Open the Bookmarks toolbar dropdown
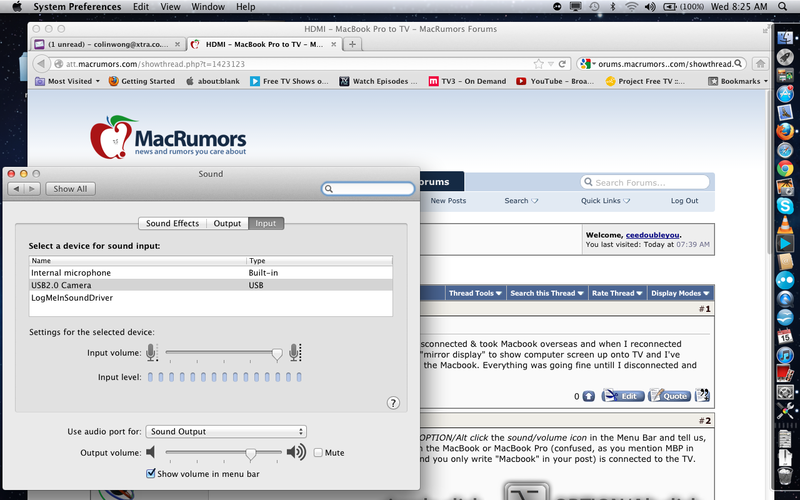 pyautogui.click(x=738, y=81)
